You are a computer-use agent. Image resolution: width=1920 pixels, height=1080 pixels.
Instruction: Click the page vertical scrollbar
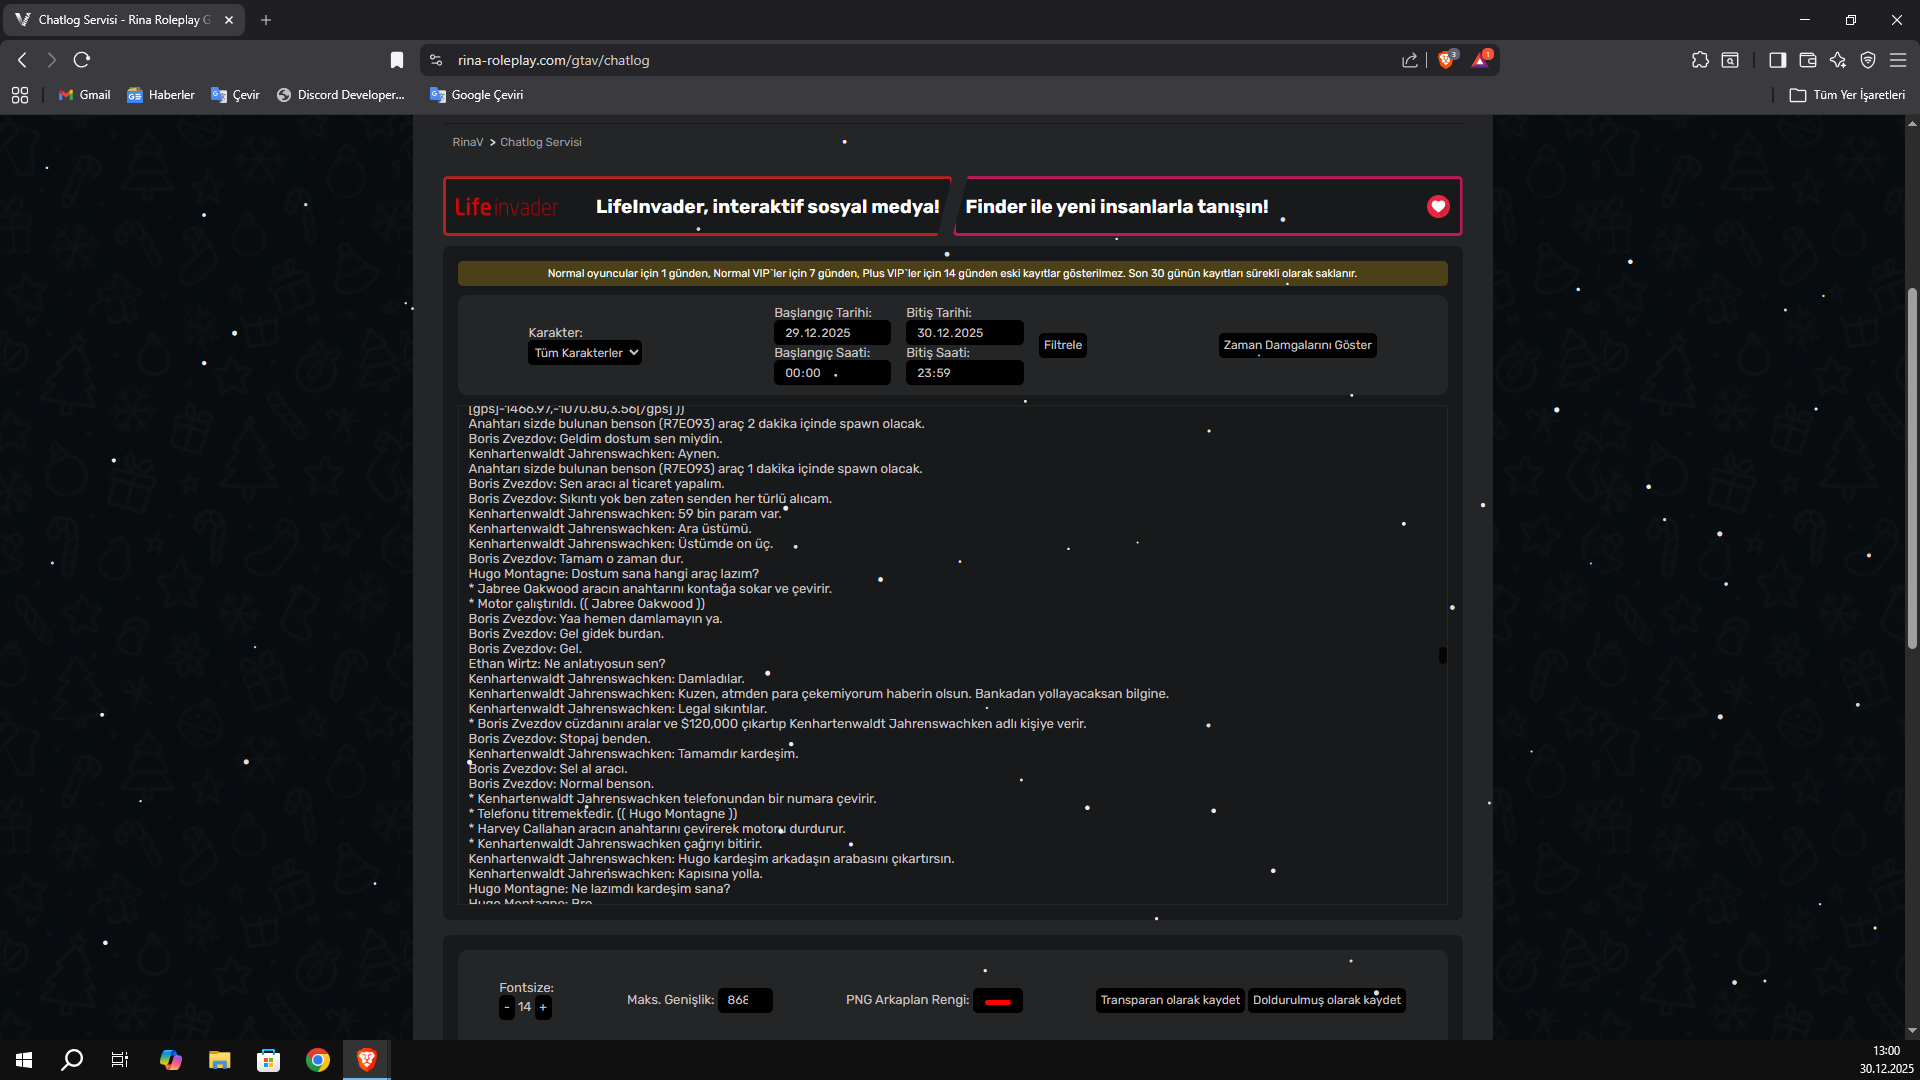tap(1912, 468)
